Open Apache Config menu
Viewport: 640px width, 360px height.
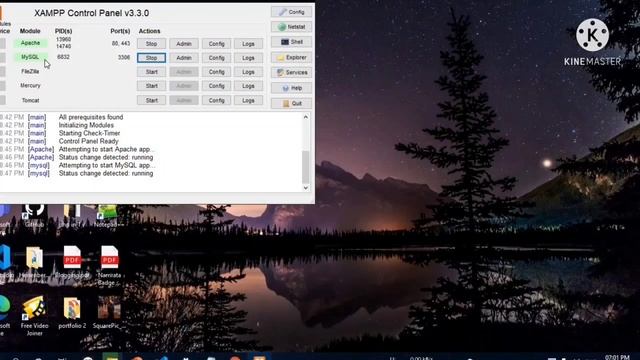point(216,44)
